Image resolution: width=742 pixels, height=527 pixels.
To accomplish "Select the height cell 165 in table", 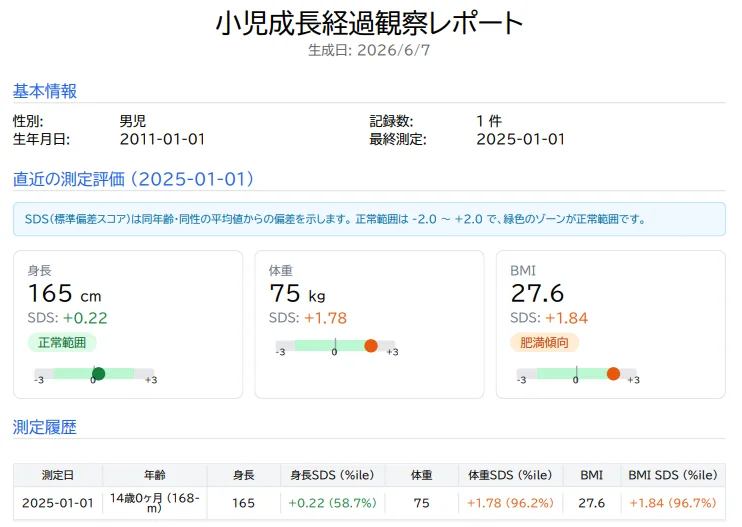I will click(x=244, y=503).
